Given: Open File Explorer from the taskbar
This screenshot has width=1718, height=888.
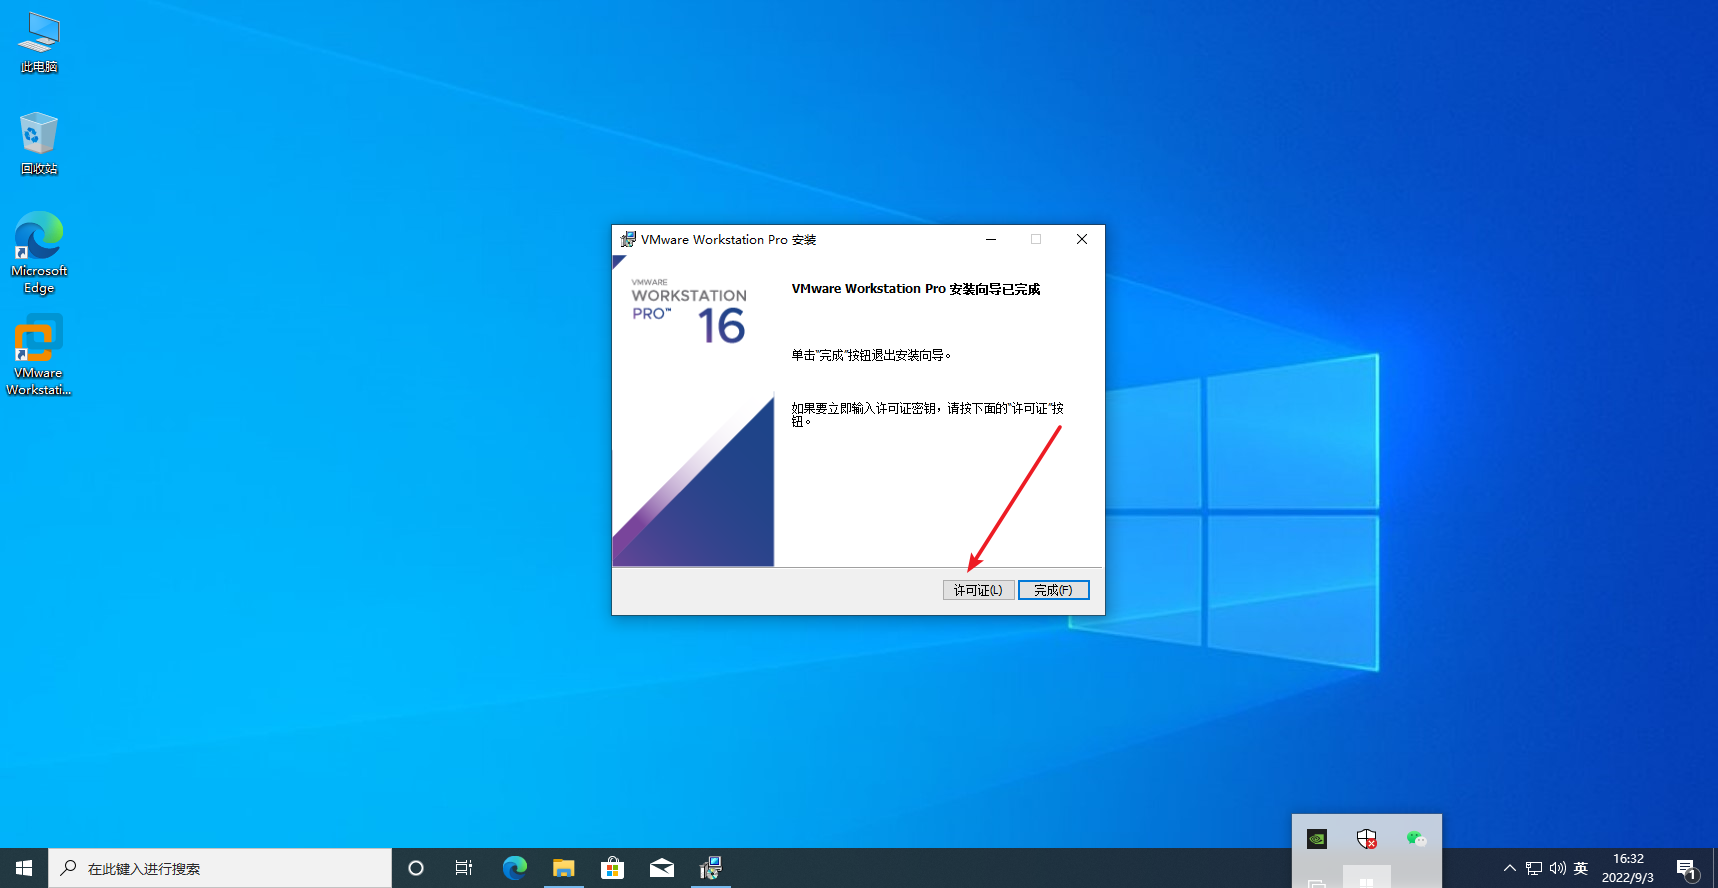Looking at the screenshot, I should [x=564, y=868].
